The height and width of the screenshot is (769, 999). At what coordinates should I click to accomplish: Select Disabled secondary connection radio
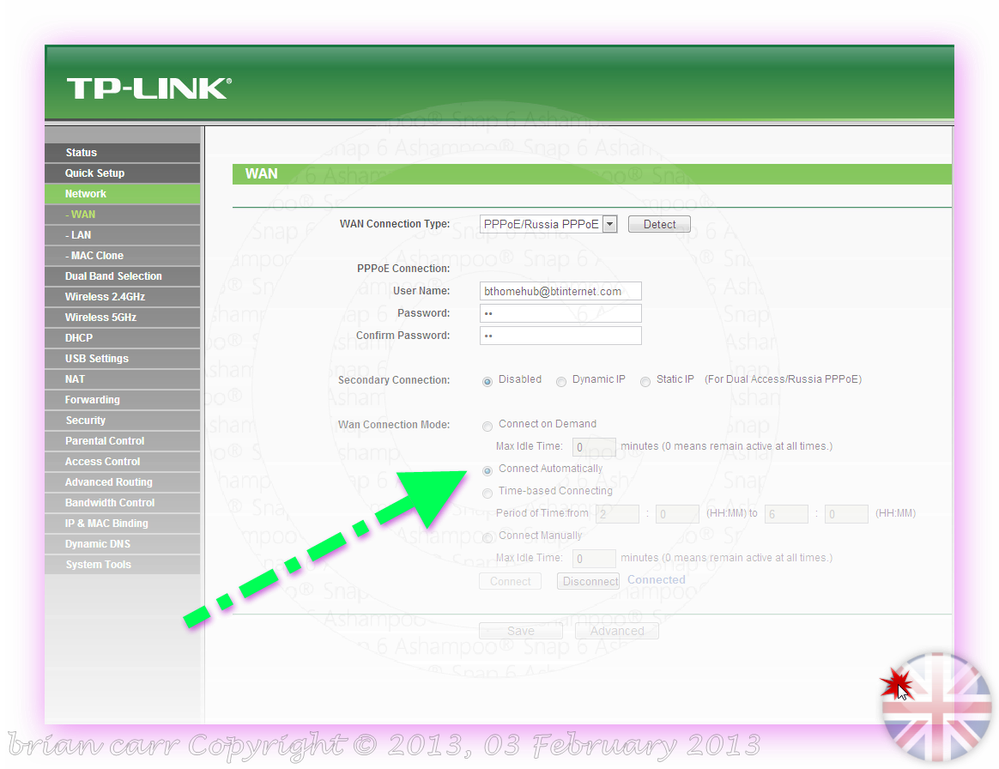(x=487, y=382)
